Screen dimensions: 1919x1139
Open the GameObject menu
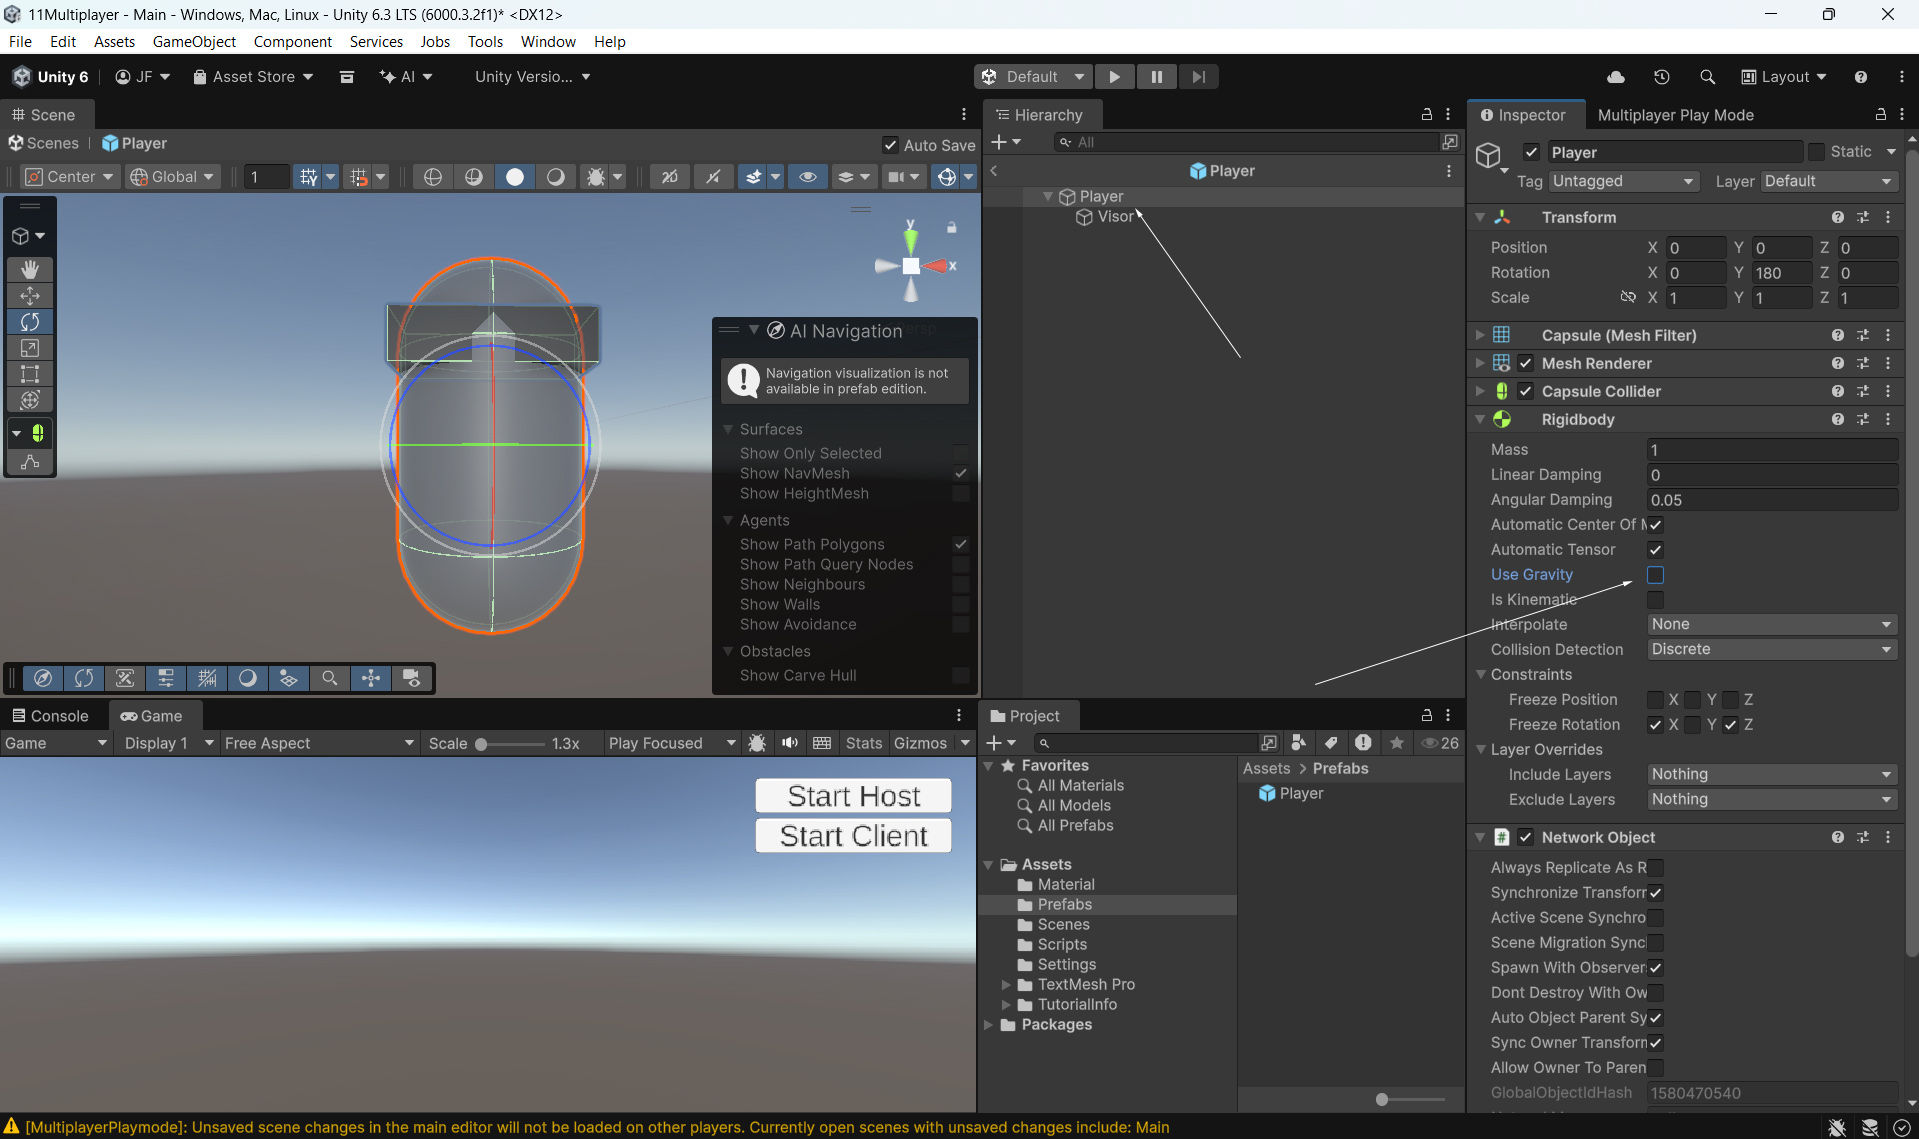(194, 42)
